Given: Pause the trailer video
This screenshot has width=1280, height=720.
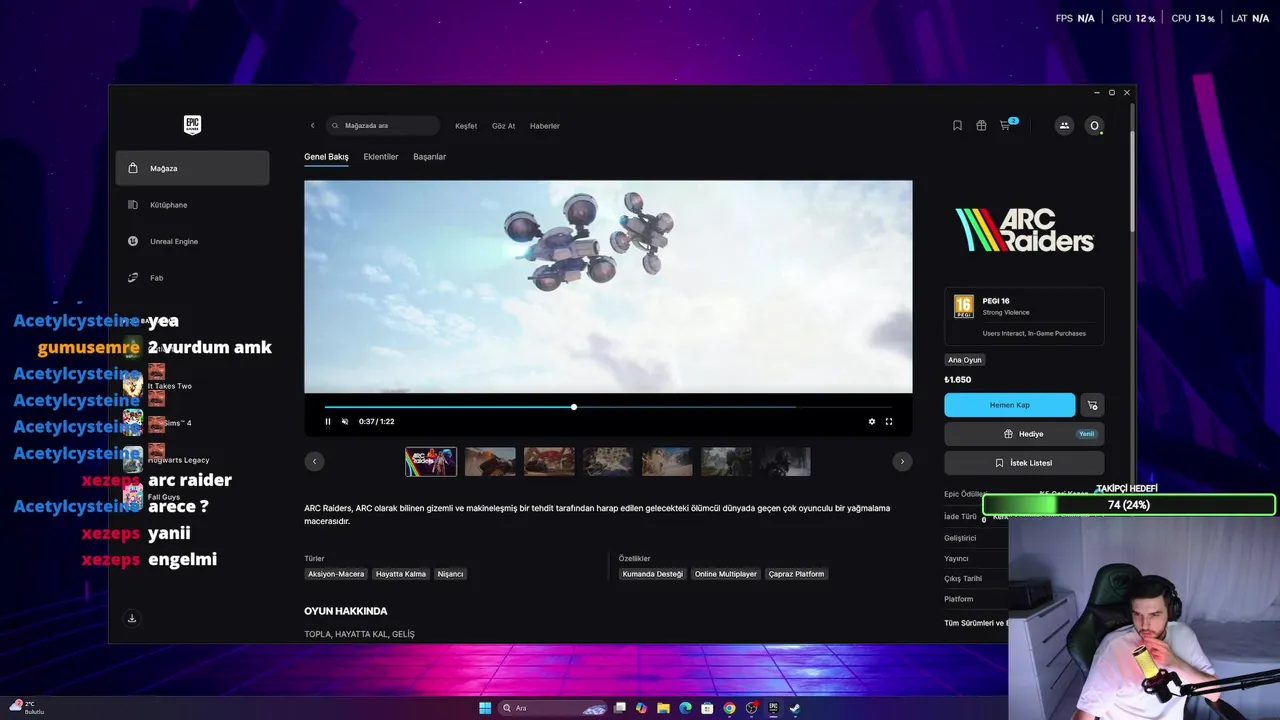Looking at the screenshot, I should pyautogui.click(x=327, y=421).
